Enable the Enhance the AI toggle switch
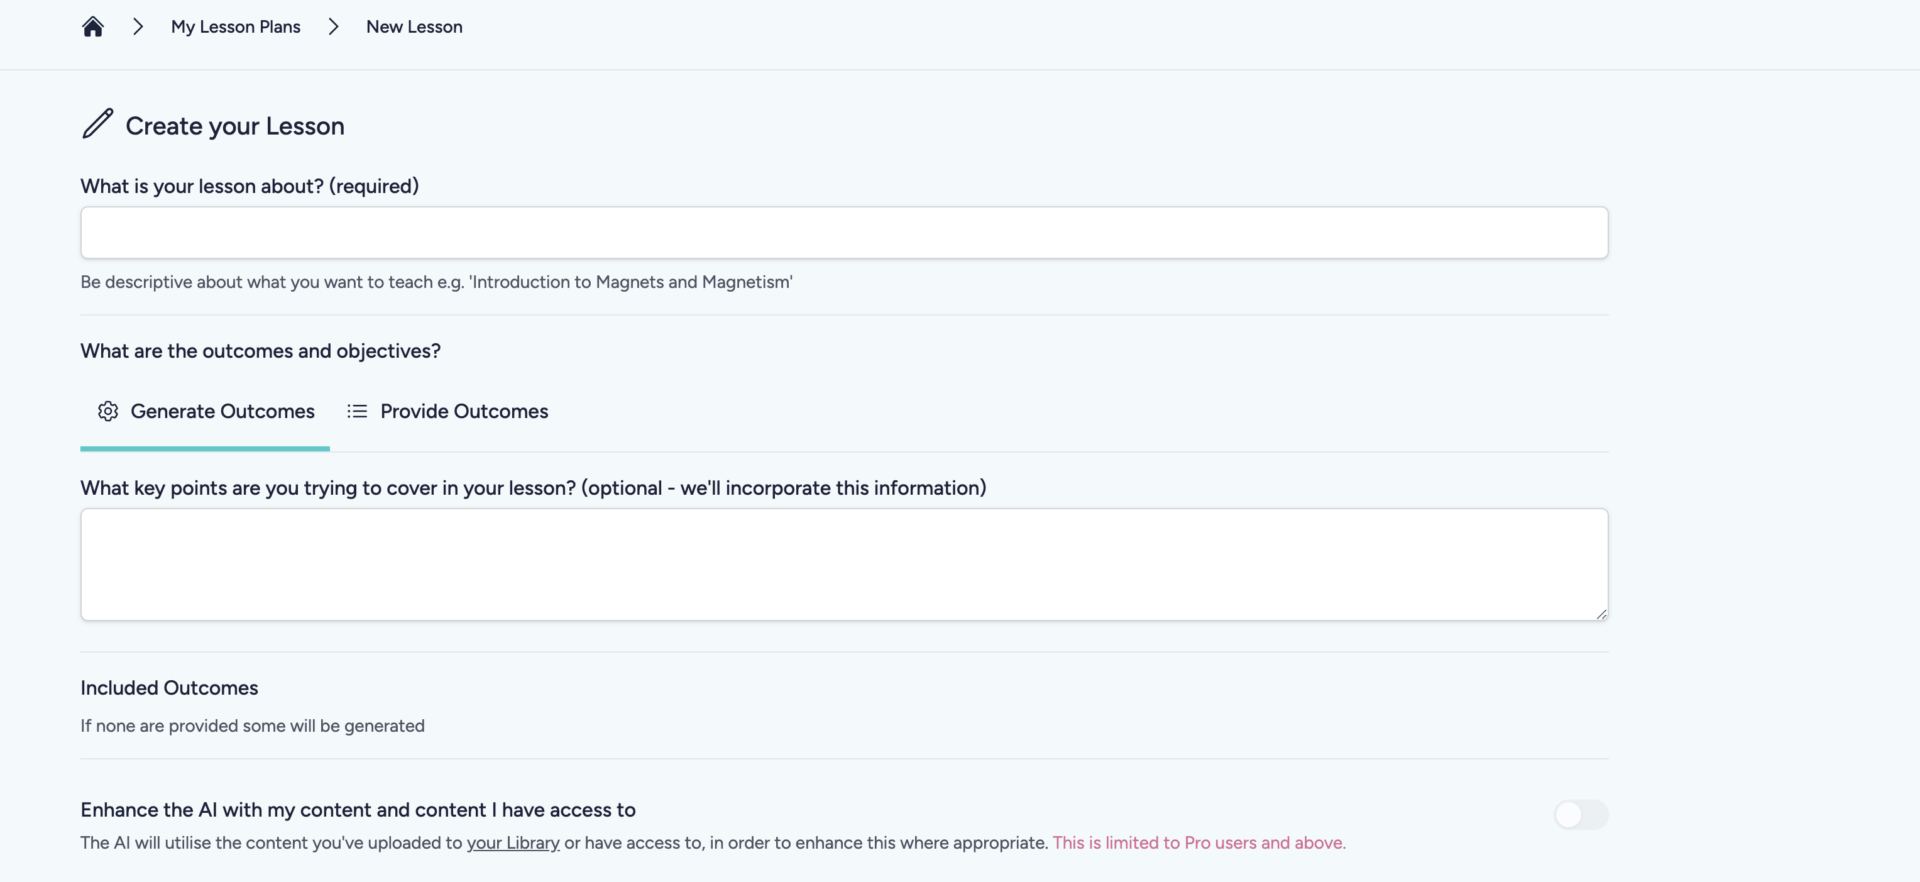1920x882 pixels. pyautogui.click(x=1580, y=814)
